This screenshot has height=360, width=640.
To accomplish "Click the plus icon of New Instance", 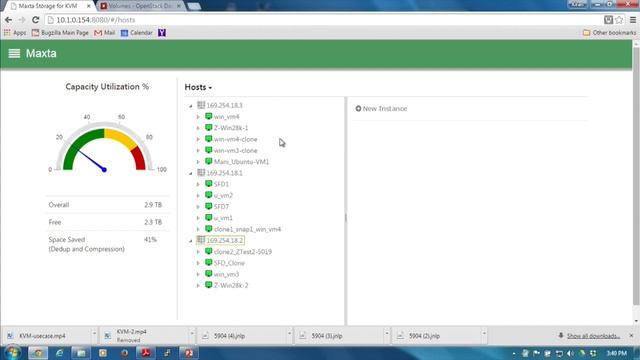I will 358,109.
